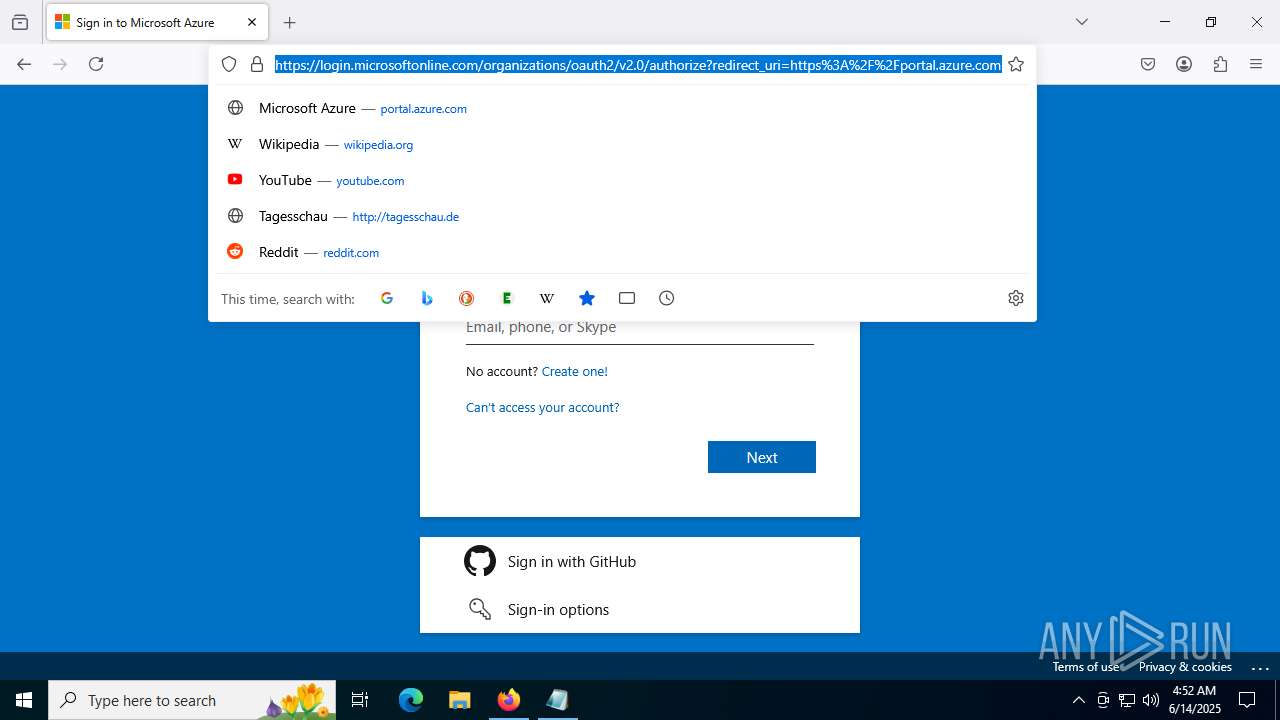Image resolution: width=1280 pixels, height=720 pixels.
Task: View site security padlock info
Action: tap(257, 64)
